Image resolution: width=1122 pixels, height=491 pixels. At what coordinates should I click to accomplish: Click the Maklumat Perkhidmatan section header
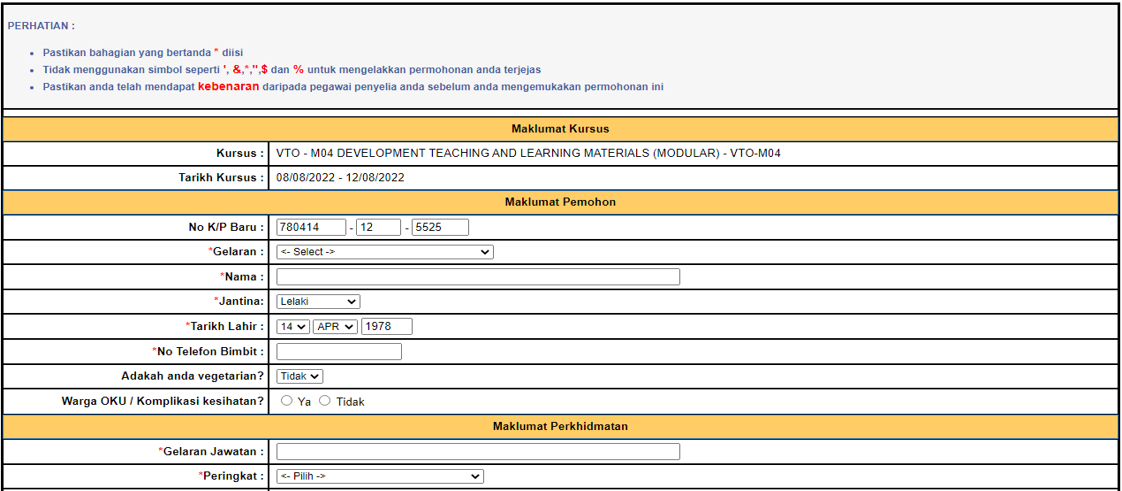click(x=560, y=426)
